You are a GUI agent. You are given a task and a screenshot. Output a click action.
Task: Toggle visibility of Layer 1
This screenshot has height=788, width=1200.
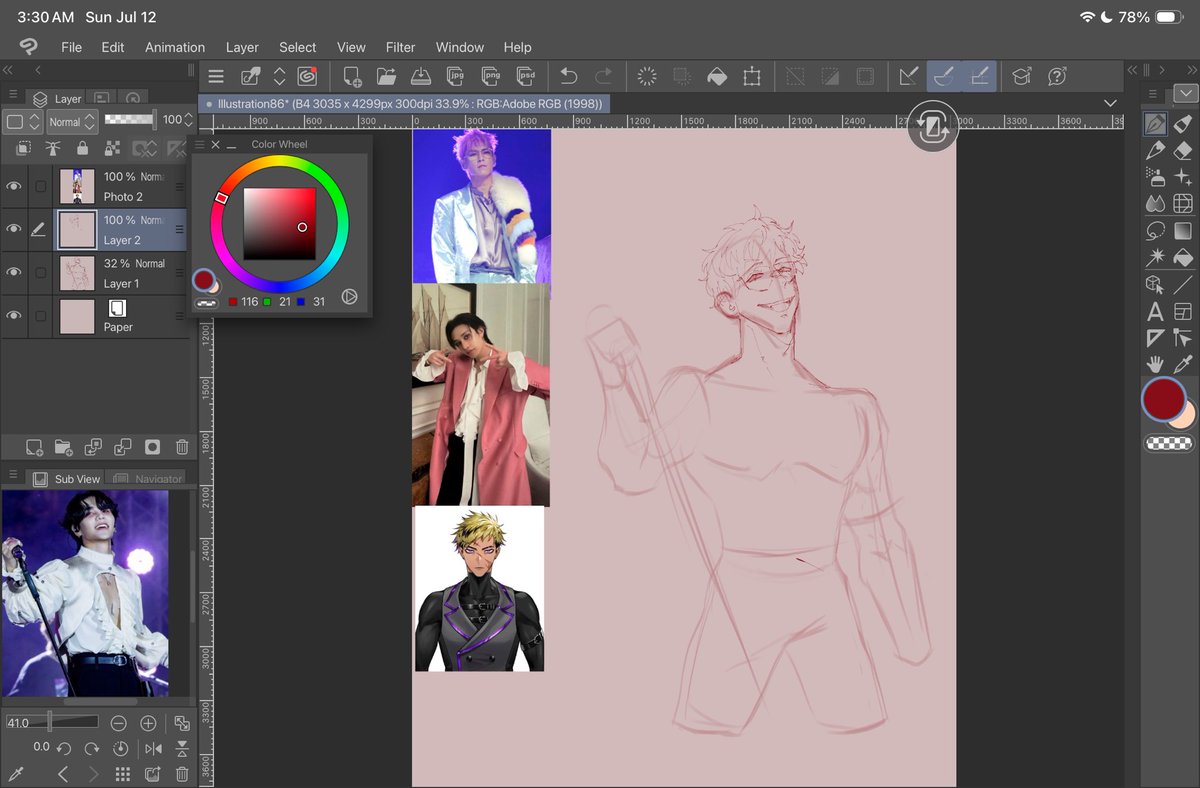(14, 272)
